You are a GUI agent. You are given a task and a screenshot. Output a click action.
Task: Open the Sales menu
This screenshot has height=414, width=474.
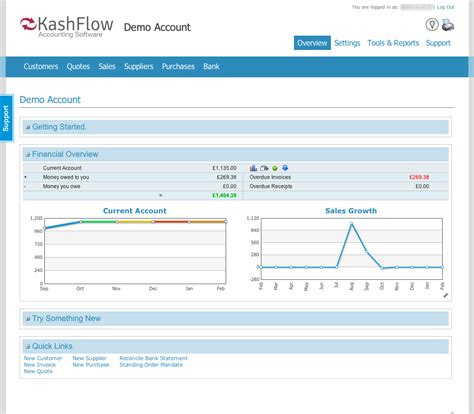[107, 66]
